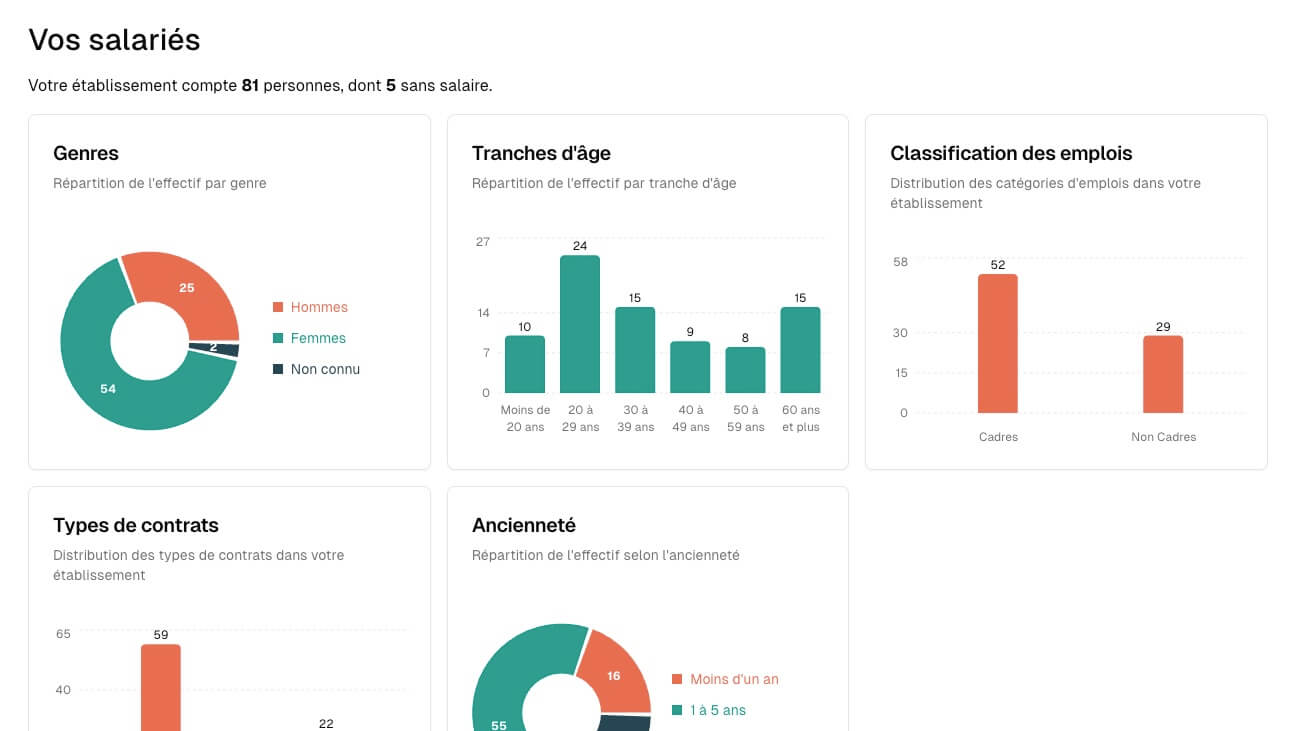Click the teal swatch beside 1 à 5 ans

(677, 710)
